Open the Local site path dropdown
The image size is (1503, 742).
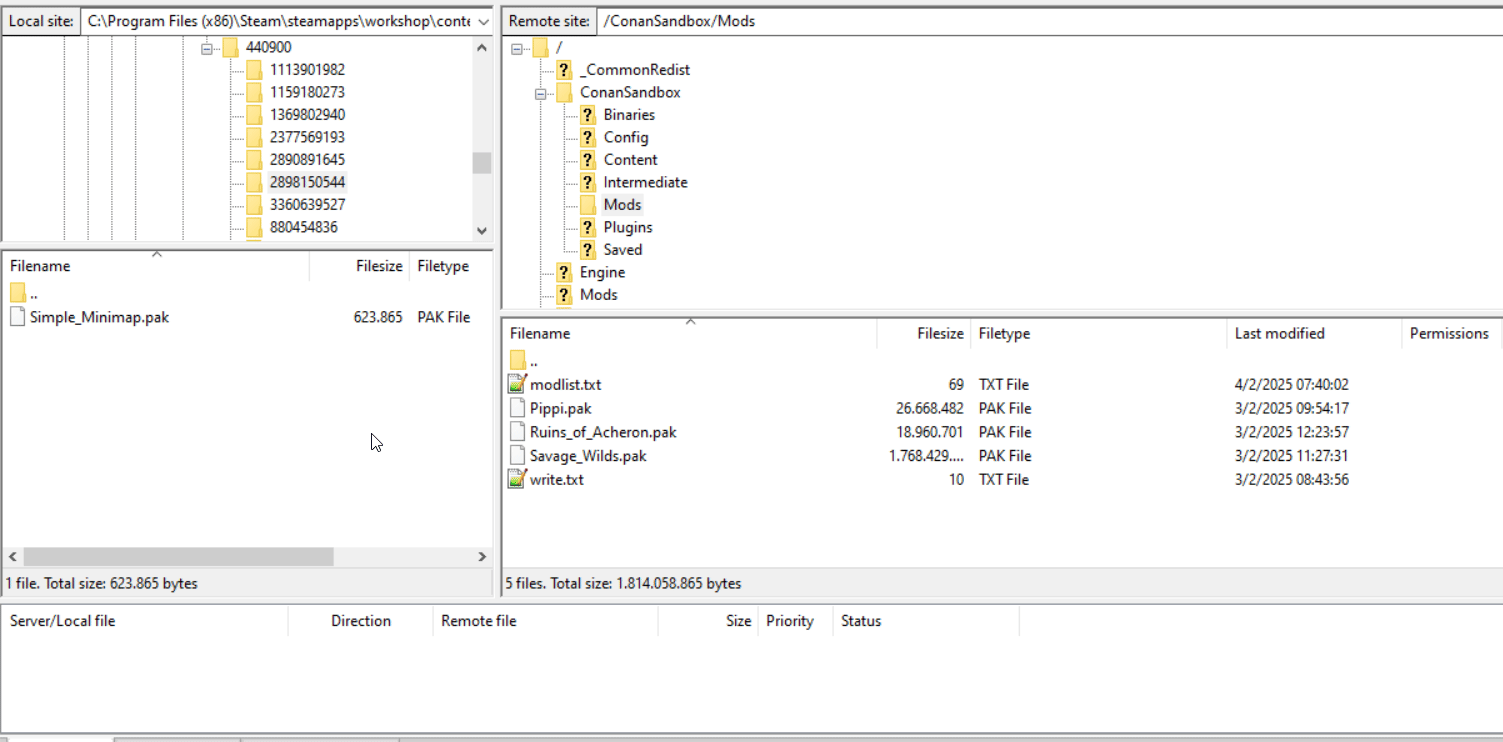tap(483, 21)
